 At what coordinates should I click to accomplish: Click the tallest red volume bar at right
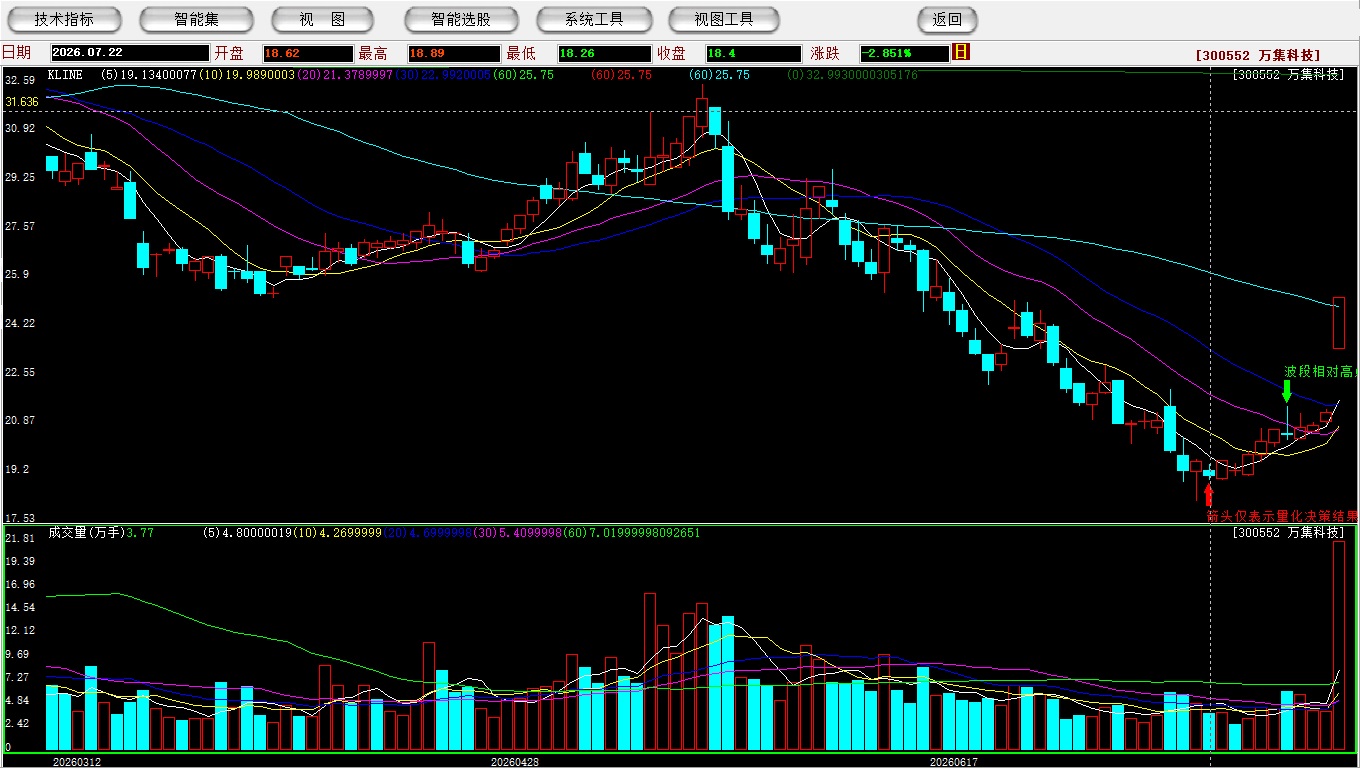click(1339, 646)
